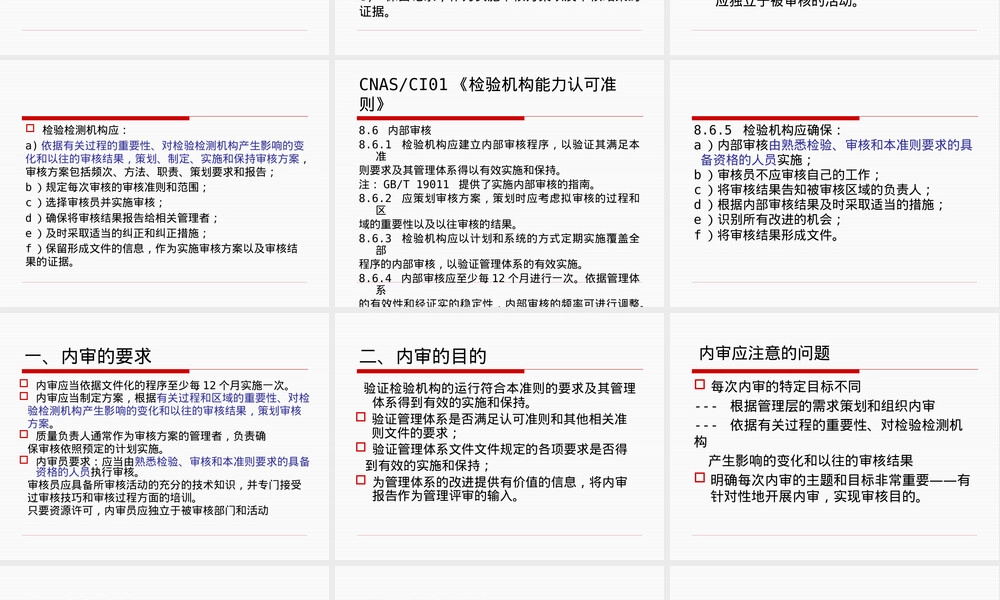Click the line 检验检测机构应：
This screenshot has width=1000, height=600.
(85, 130)
